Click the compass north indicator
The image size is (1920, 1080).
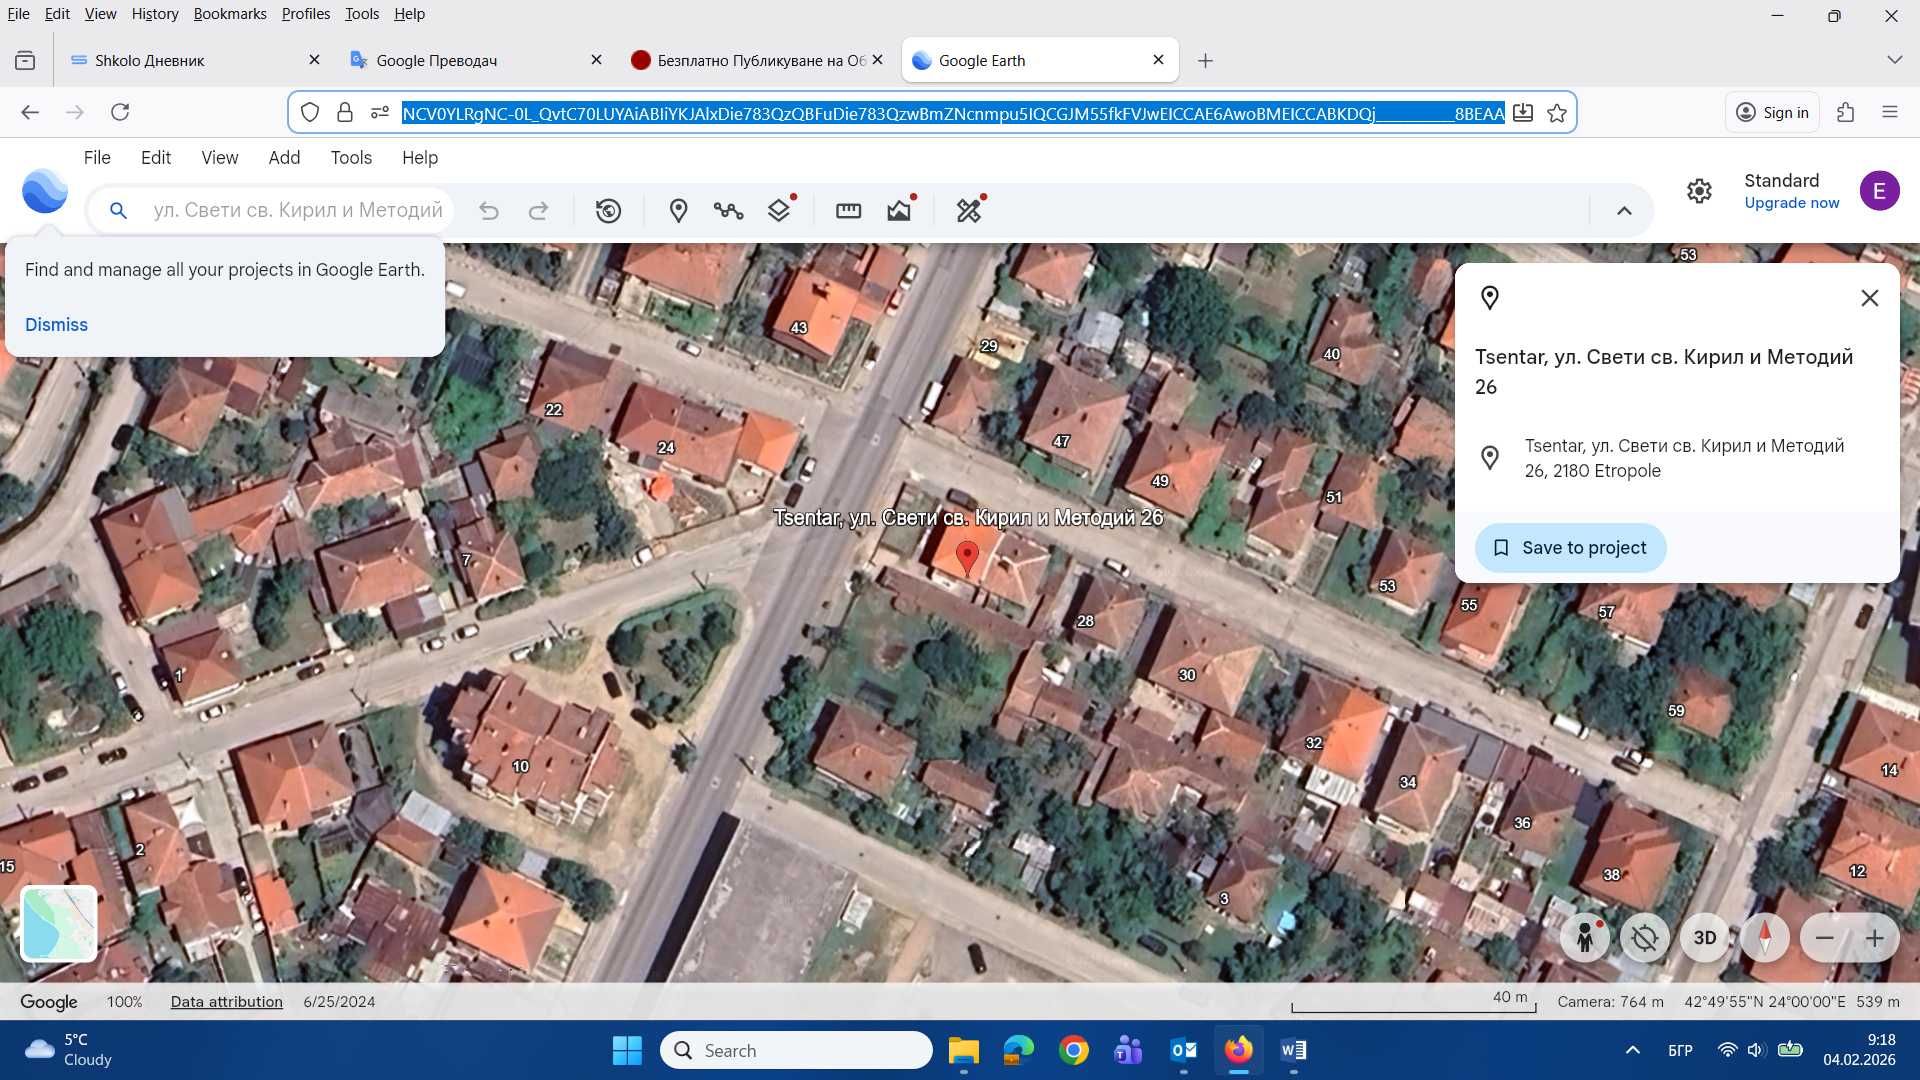(x=1764, y=938)
